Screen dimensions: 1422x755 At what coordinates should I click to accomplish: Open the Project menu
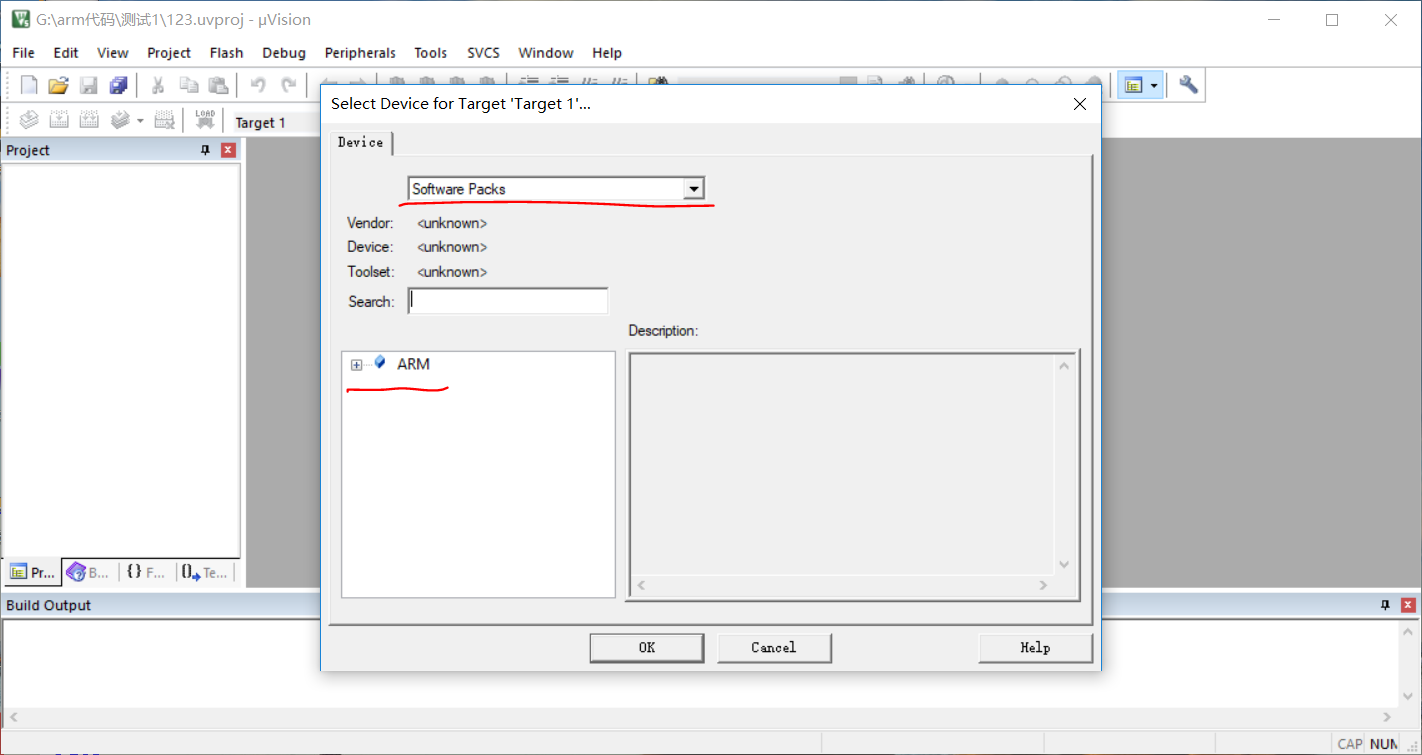tap(169, 53)
